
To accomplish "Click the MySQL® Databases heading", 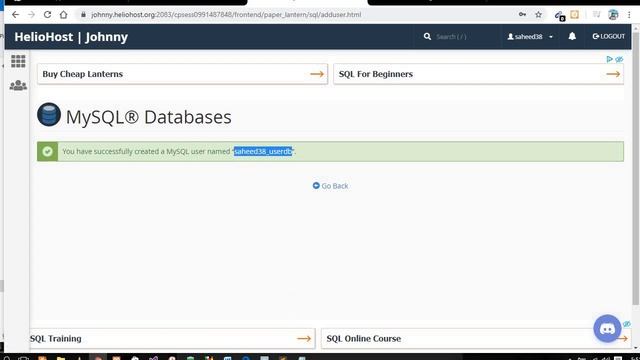I will 149,117.
